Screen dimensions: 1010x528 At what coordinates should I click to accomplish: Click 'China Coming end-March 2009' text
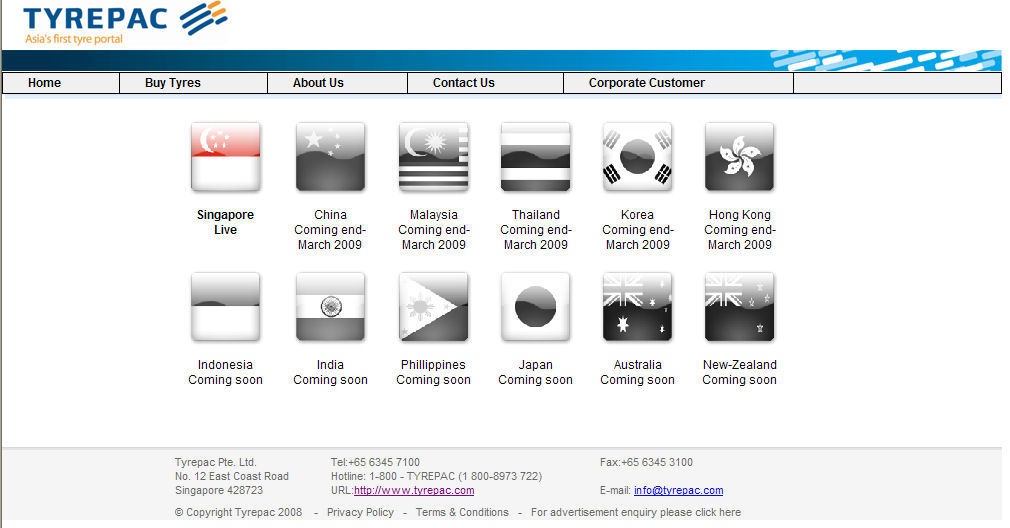pos(330,230)
